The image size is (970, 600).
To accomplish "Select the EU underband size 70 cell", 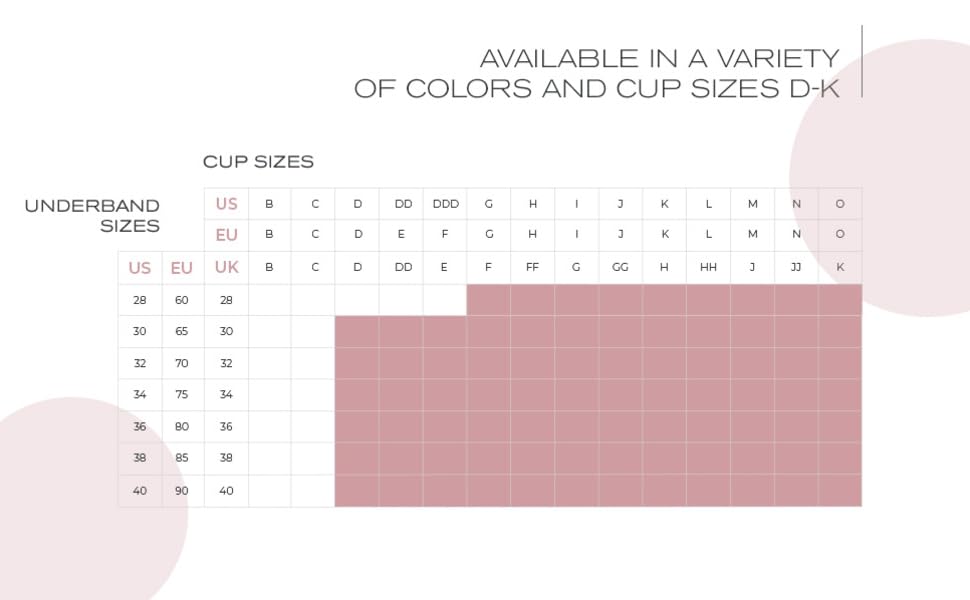I will 181,363.
